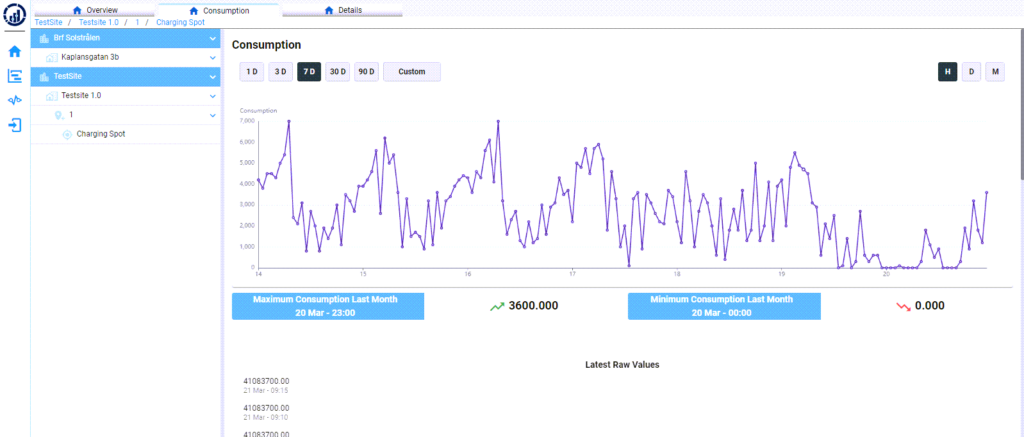The height and width of the screenshot is (437, 1024).
Task: Select hourly (H) chart resolution
Action: [946, 72]
